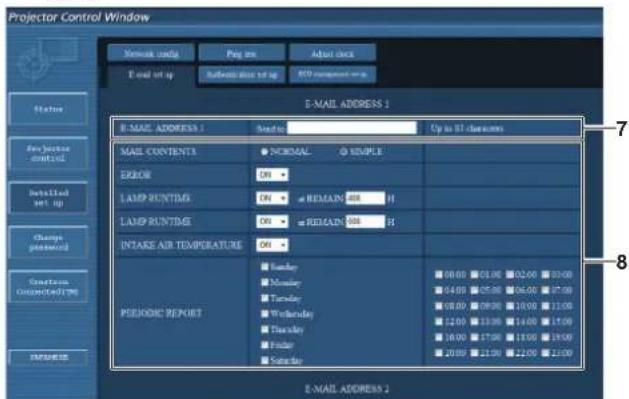Check the 14:00 report time
This screenshot has height=399, width=629.
click(510, 322)
